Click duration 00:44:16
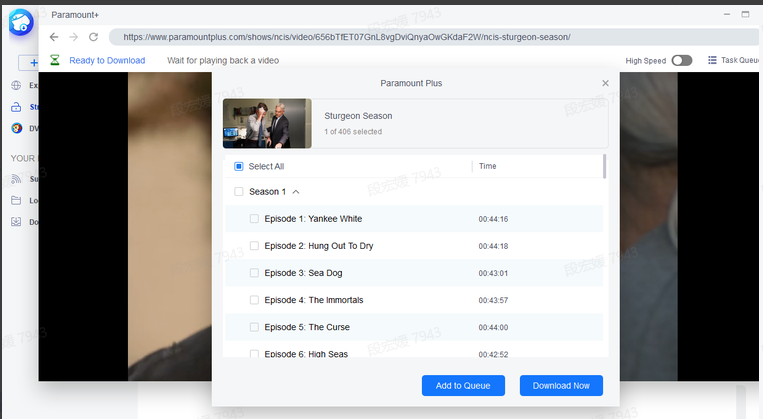The height and width of the screenshot is (419, 763). [x=493, y=219]
